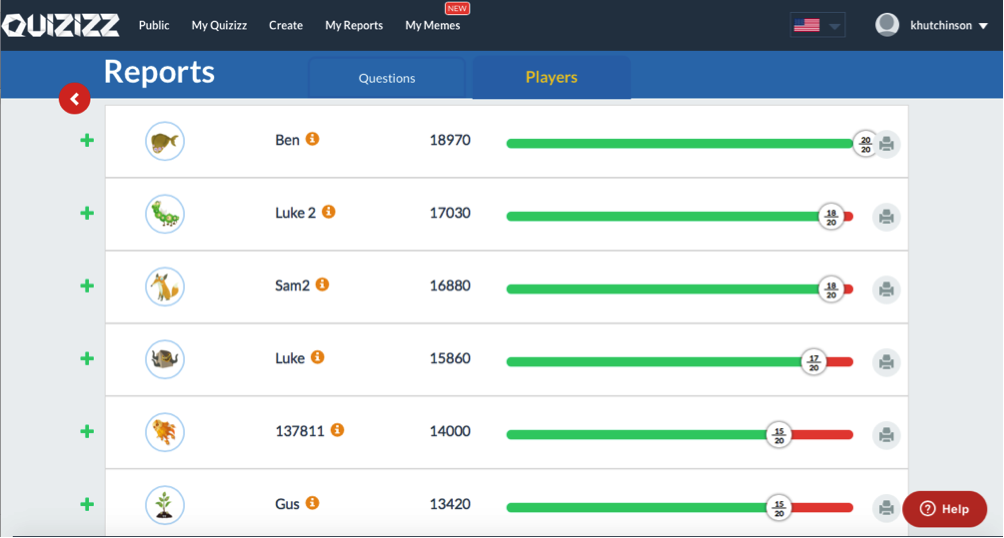Click Luke 2's caterpillar avatar
The height and width of the screenshot is (538, 1004).
pos(165,214)
